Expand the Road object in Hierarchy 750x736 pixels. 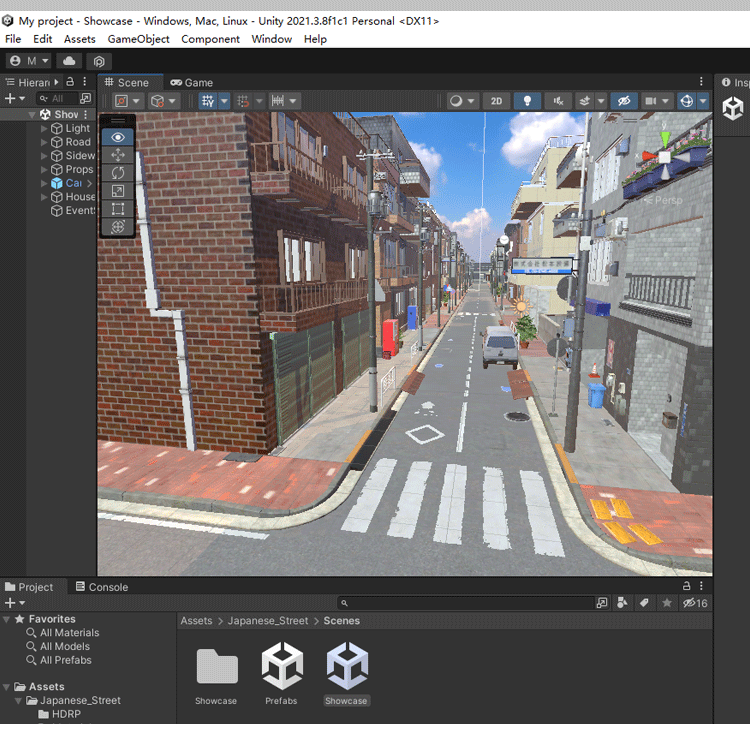(44, 142)
